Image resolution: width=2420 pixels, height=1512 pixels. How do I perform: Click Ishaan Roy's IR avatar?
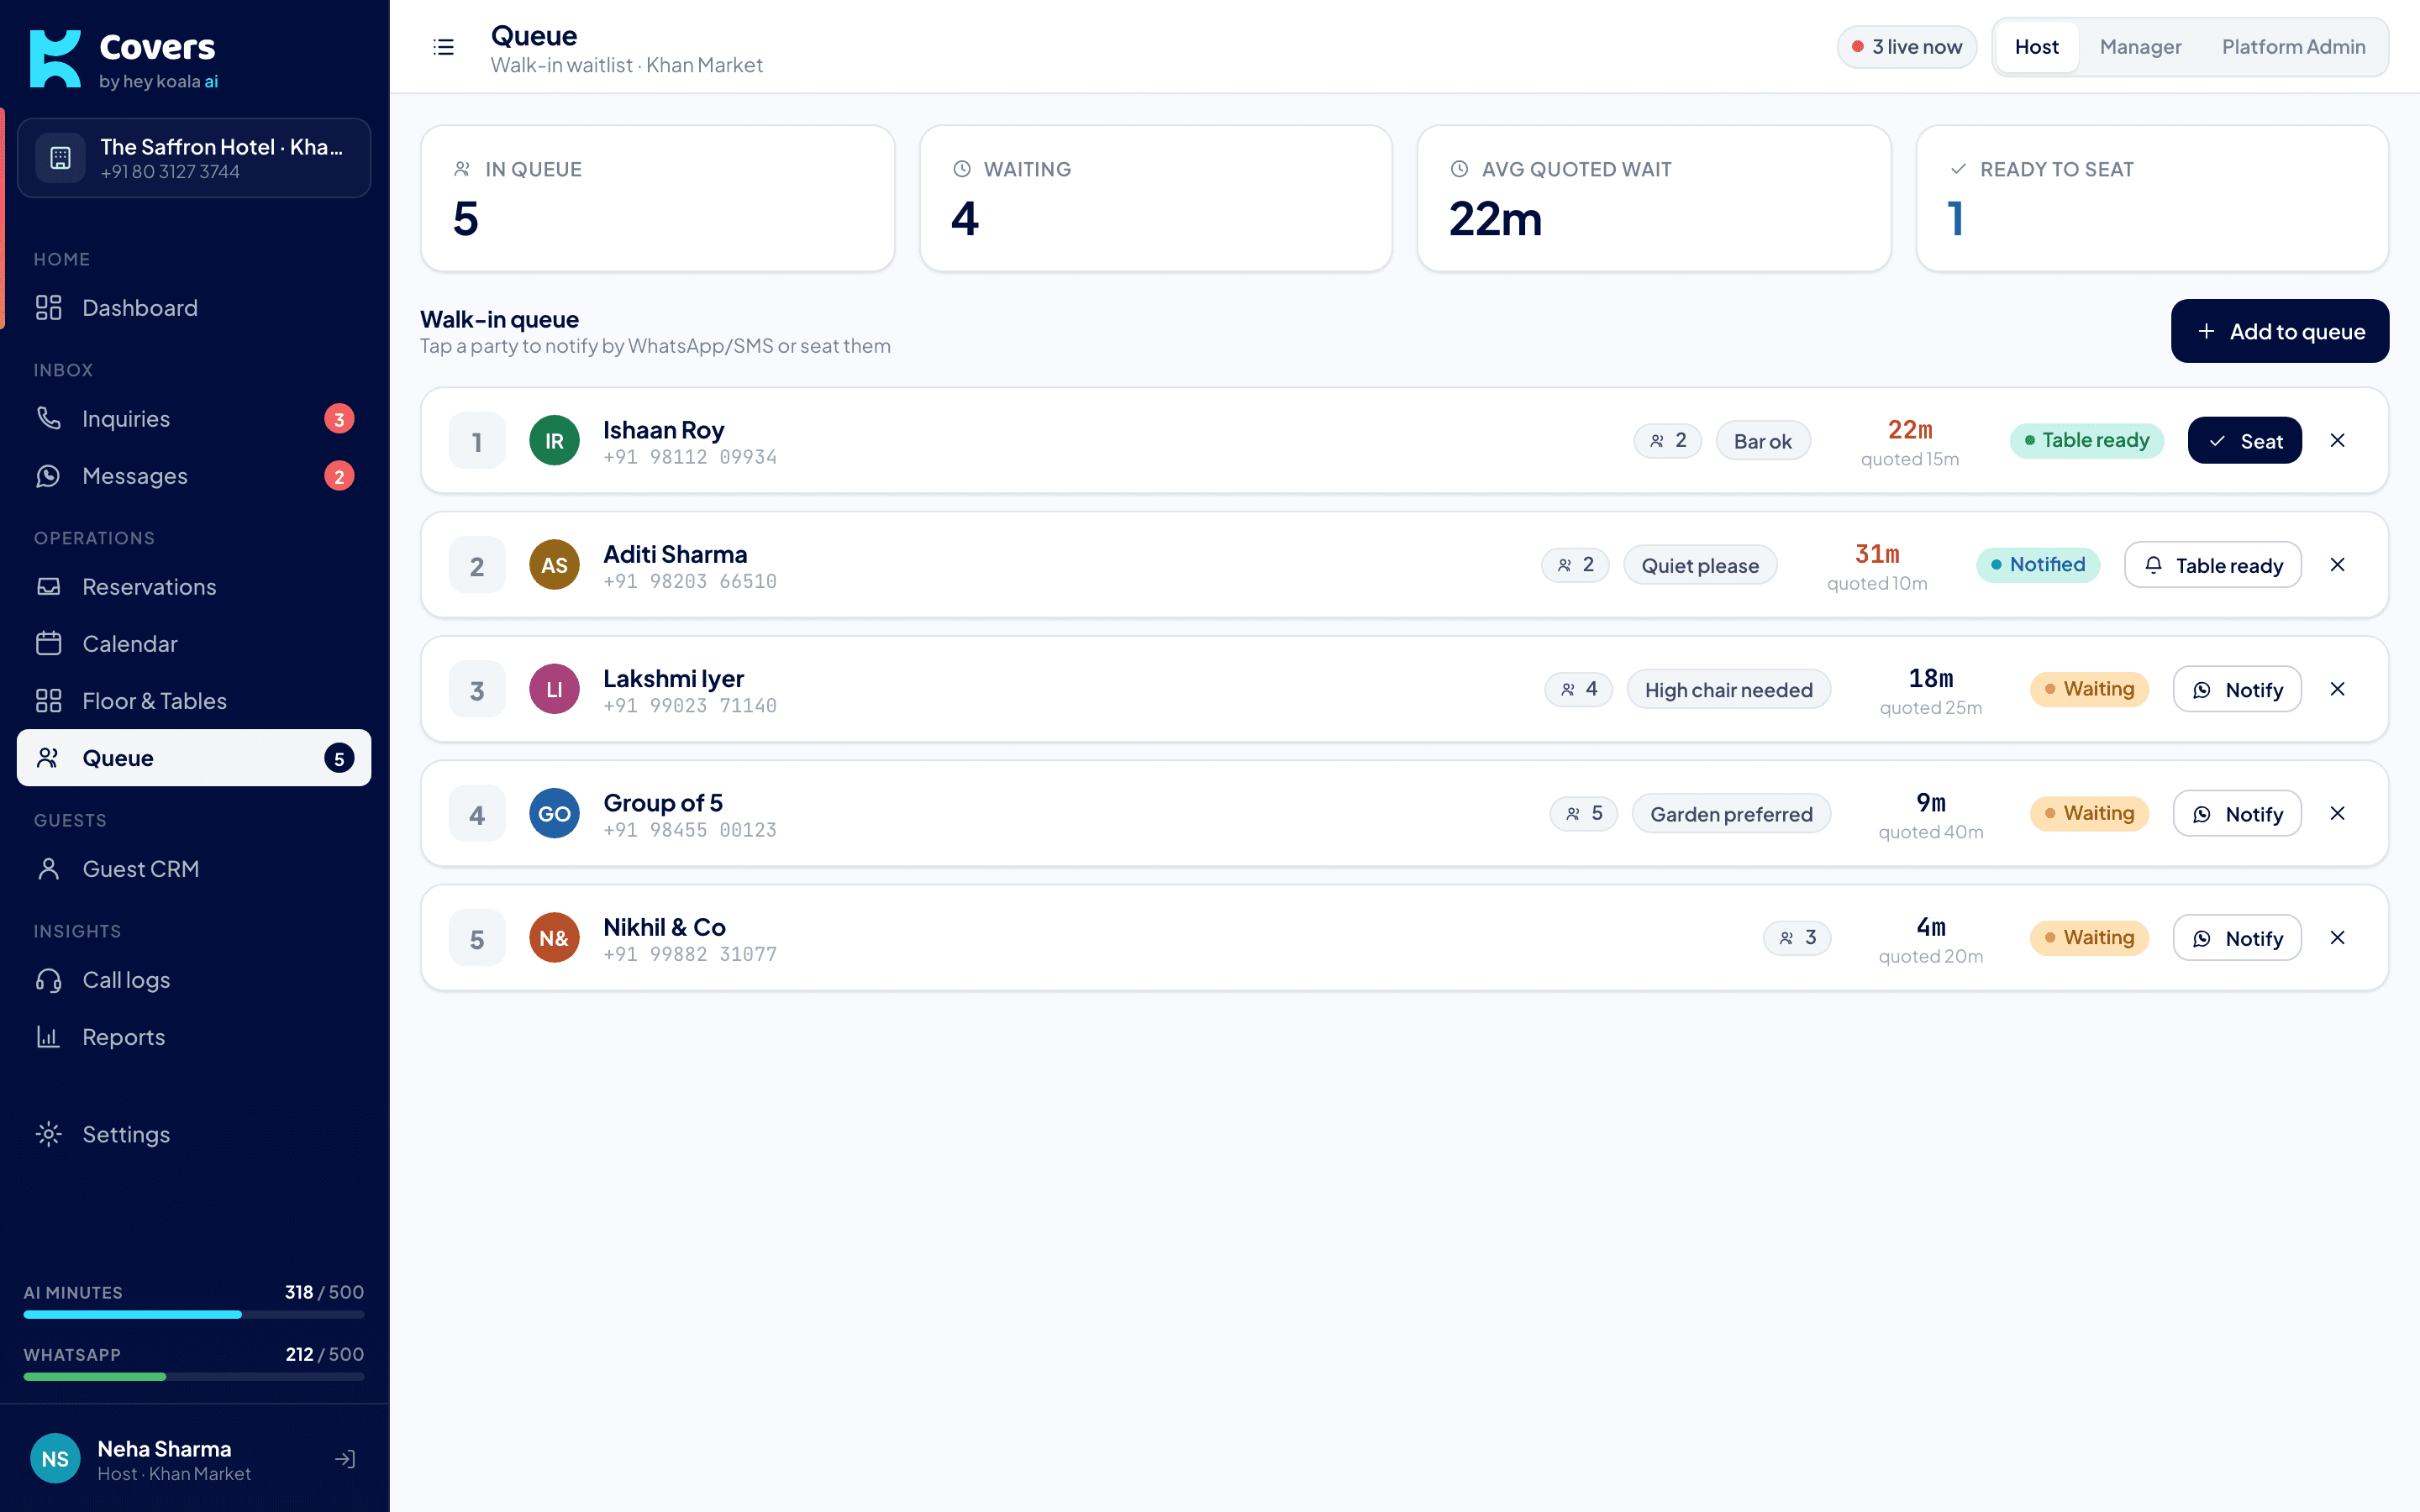click(554, 441)
